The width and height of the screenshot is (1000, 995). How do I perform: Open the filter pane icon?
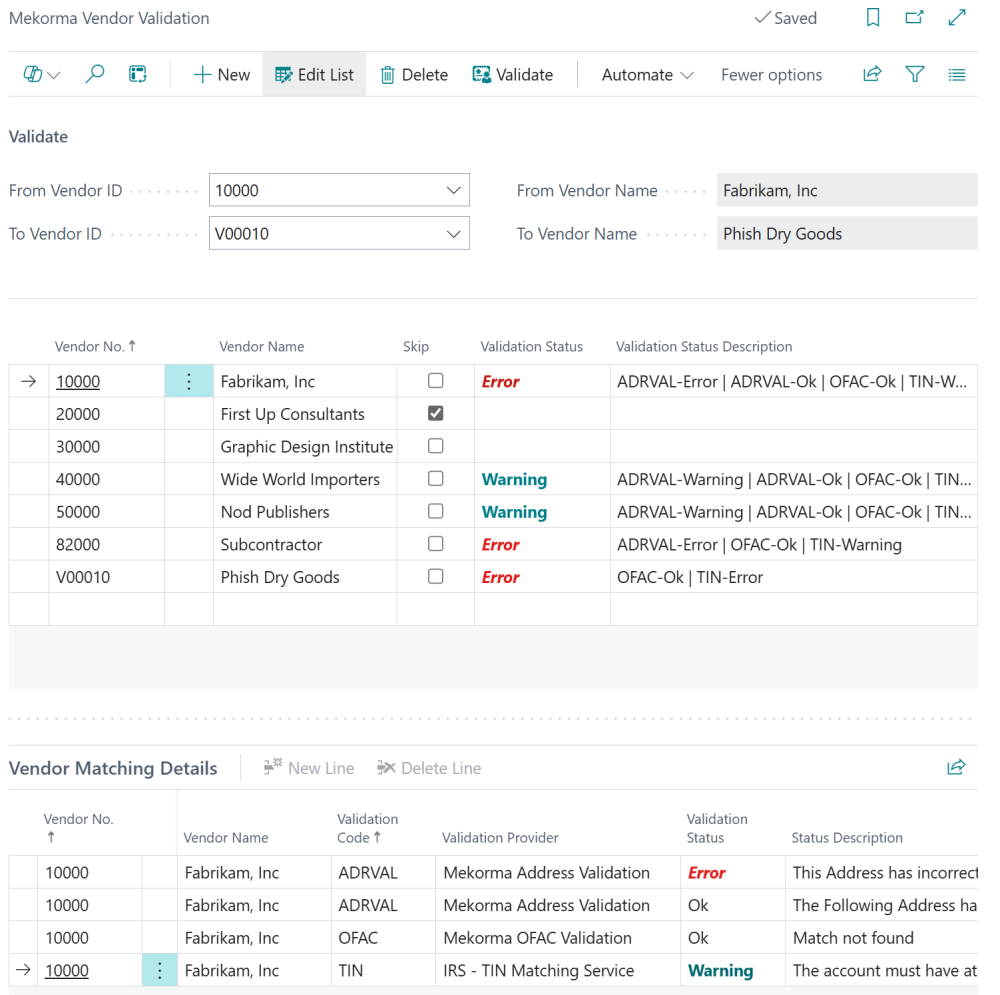[915, 74]
